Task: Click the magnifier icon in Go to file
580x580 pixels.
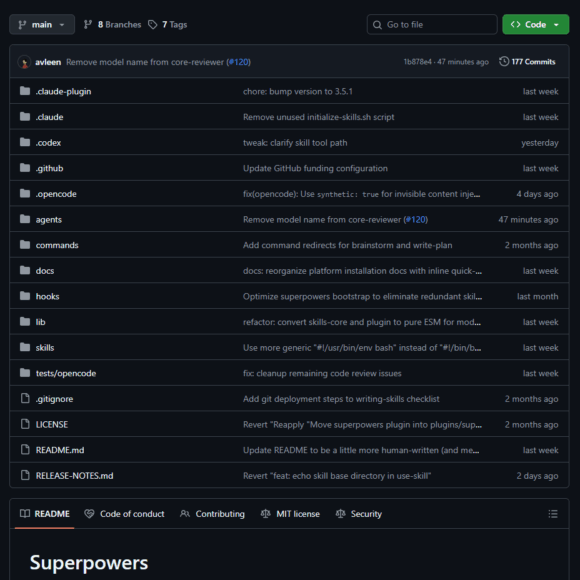Action: [x=377, y=25]
